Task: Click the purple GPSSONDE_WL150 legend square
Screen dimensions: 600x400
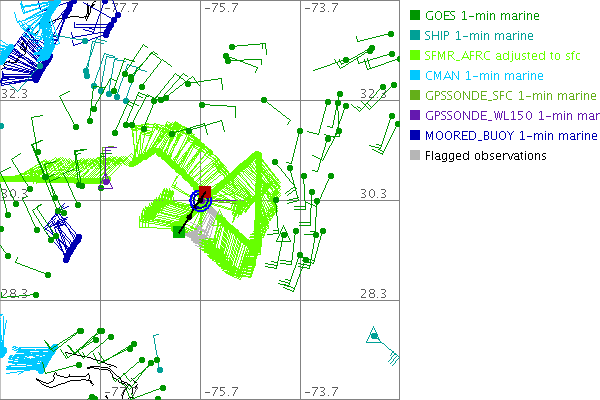Action: (x=413, y=116)
